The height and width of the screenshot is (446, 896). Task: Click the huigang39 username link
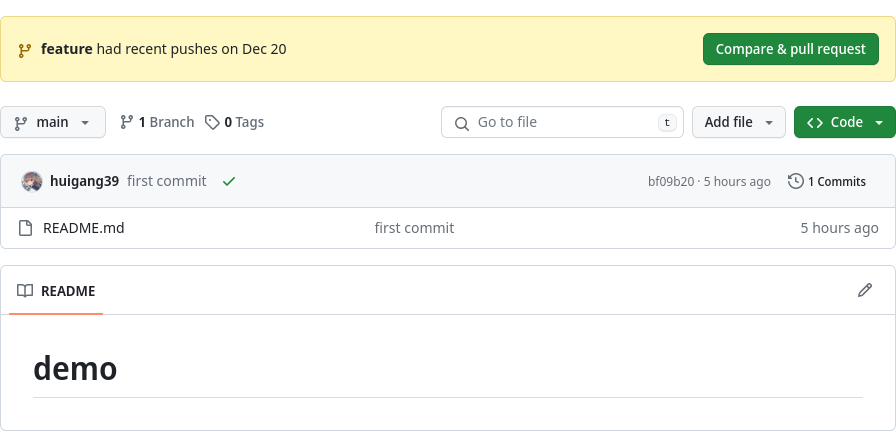(84, 181)
